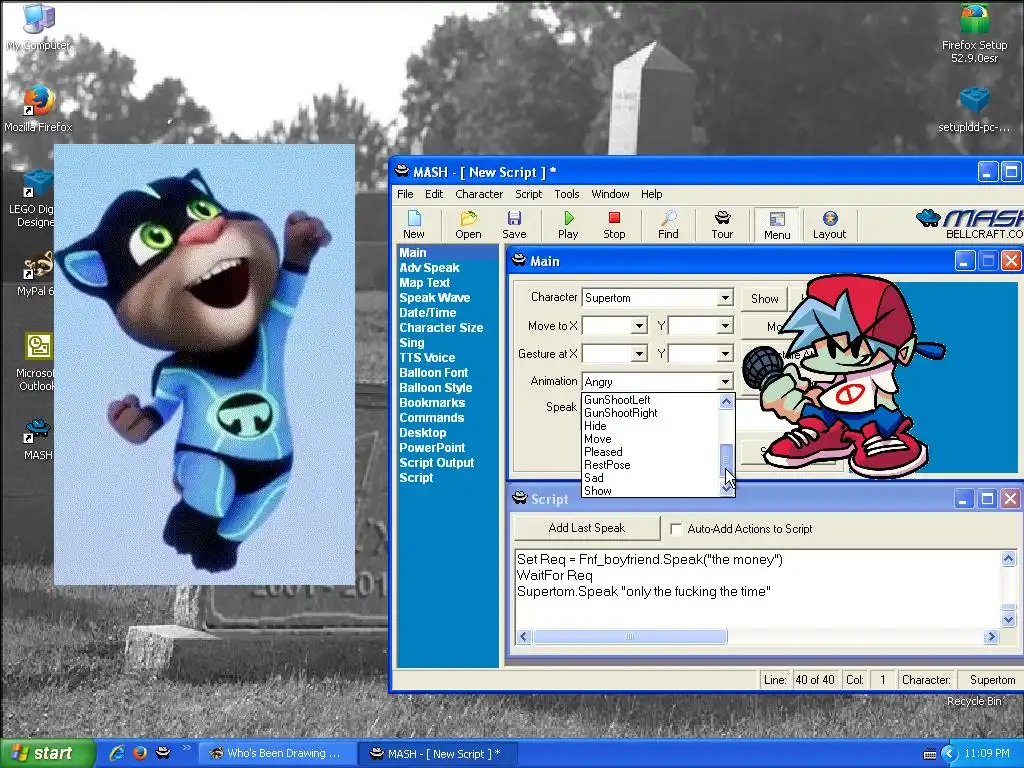Viewport: 1024px width, 768px height.
Task: Click the Supertom character image window
Action: point(204,364)
